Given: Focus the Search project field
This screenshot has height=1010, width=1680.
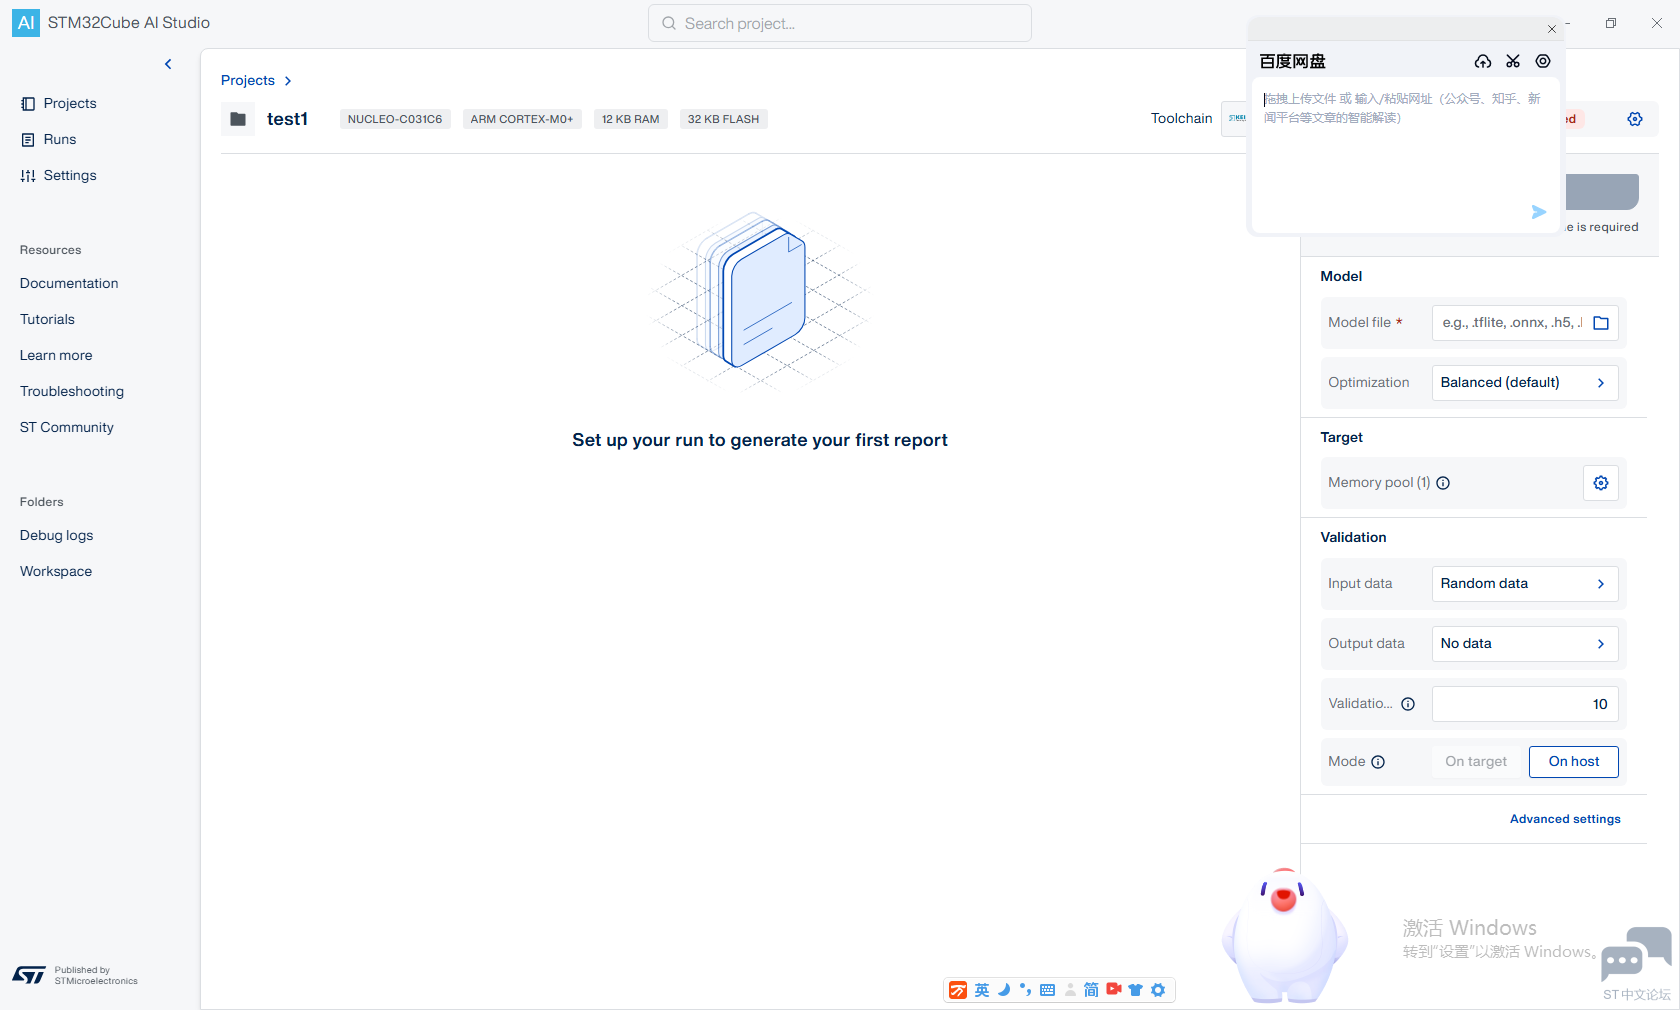Looking at the screenshot, I should coord(840,23).
